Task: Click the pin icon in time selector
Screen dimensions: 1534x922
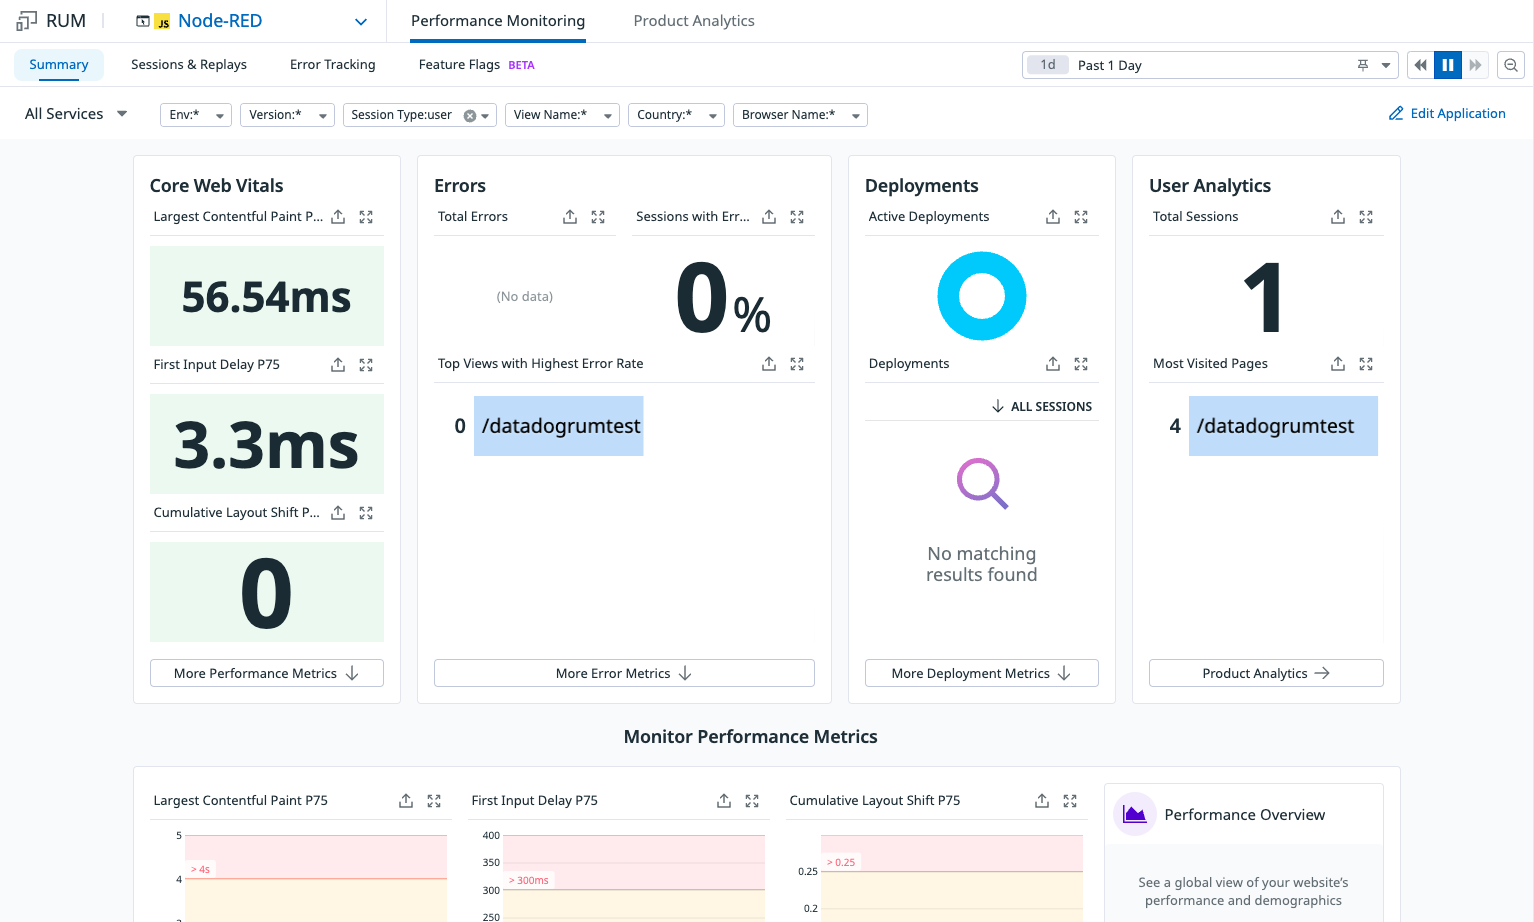Action: (1362, 65)
